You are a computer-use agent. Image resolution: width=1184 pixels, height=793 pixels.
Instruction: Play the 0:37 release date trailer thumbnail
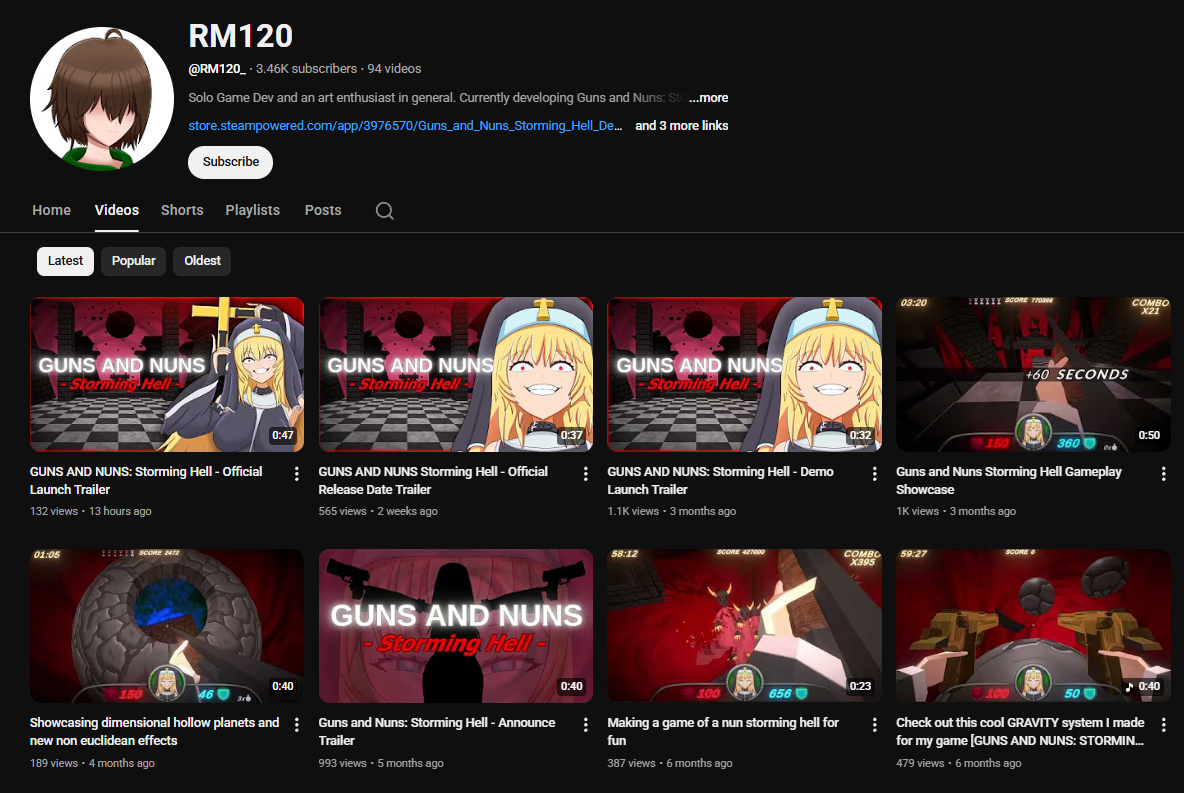coord(456,375)
